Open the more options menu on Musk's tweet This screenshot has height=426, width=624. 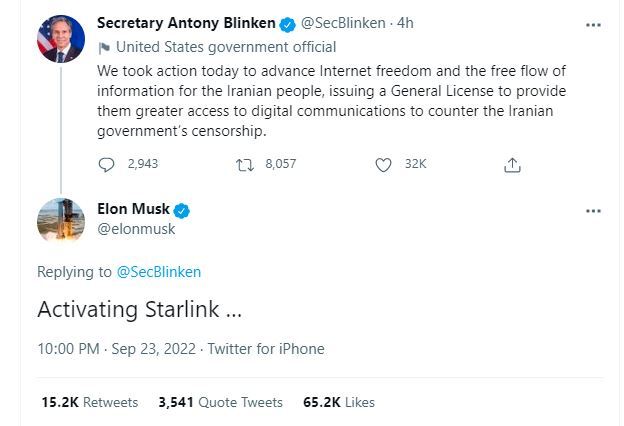(593, 211)
